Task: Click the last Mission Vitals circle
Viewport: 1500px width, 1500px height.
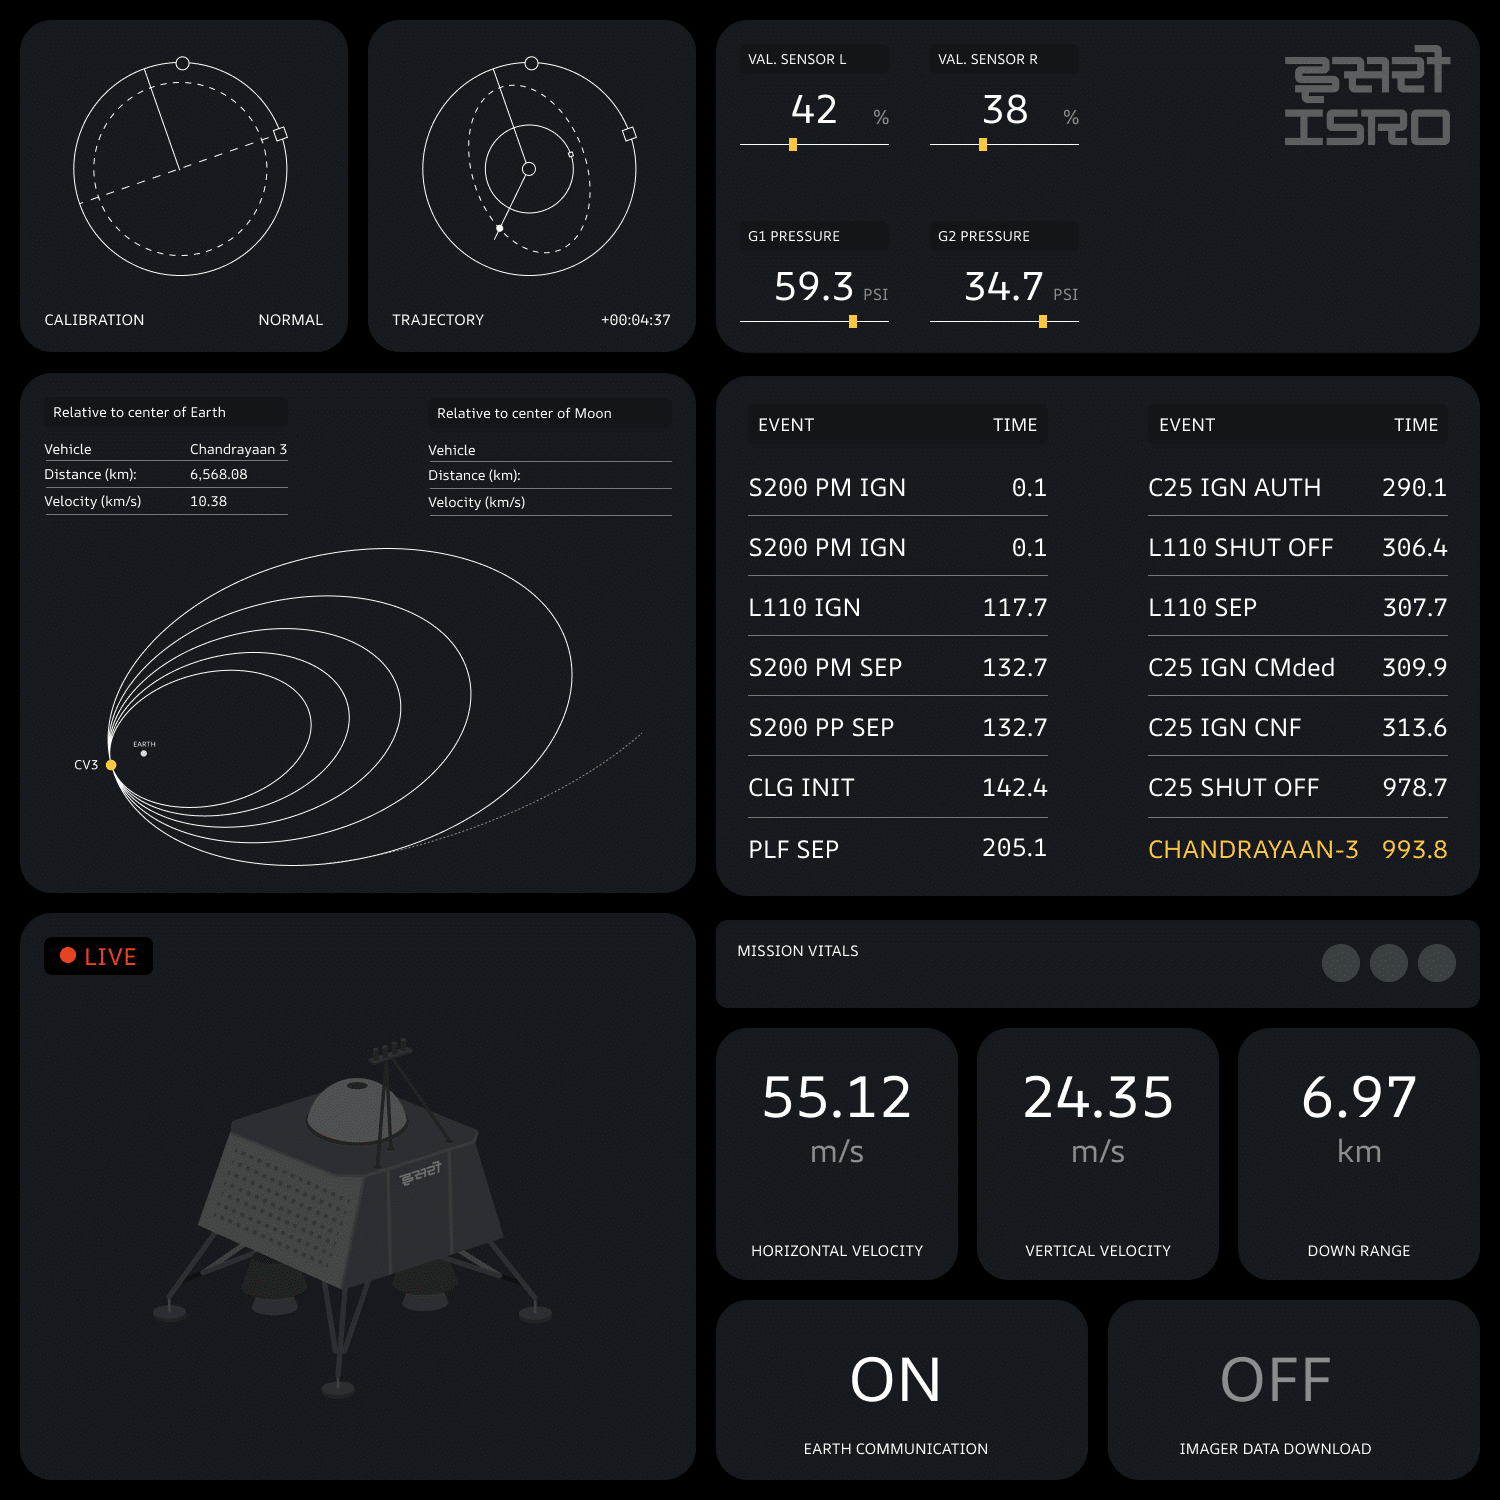Action: [x=1436, y=963]
